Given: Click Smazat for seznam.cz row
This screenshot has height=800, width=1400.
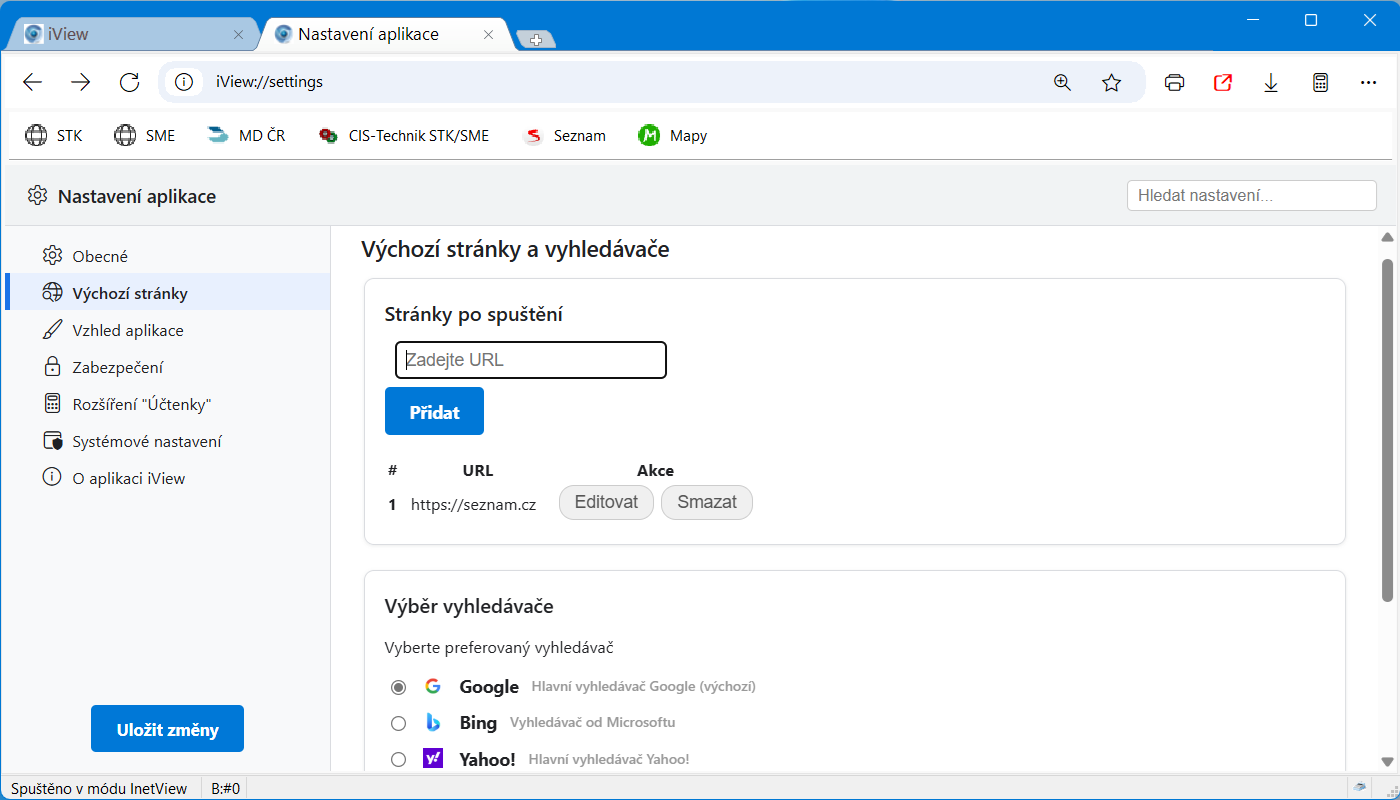Looking at the screenshot, I should tap(707, 502).
